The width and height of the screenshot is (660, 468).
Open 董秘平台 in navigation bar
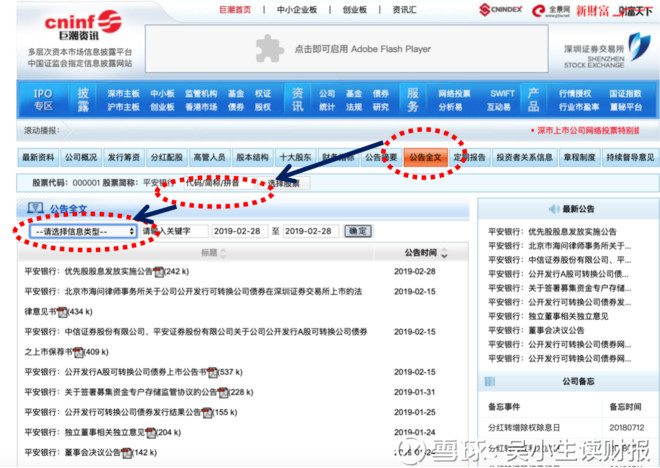click(625, 107)
